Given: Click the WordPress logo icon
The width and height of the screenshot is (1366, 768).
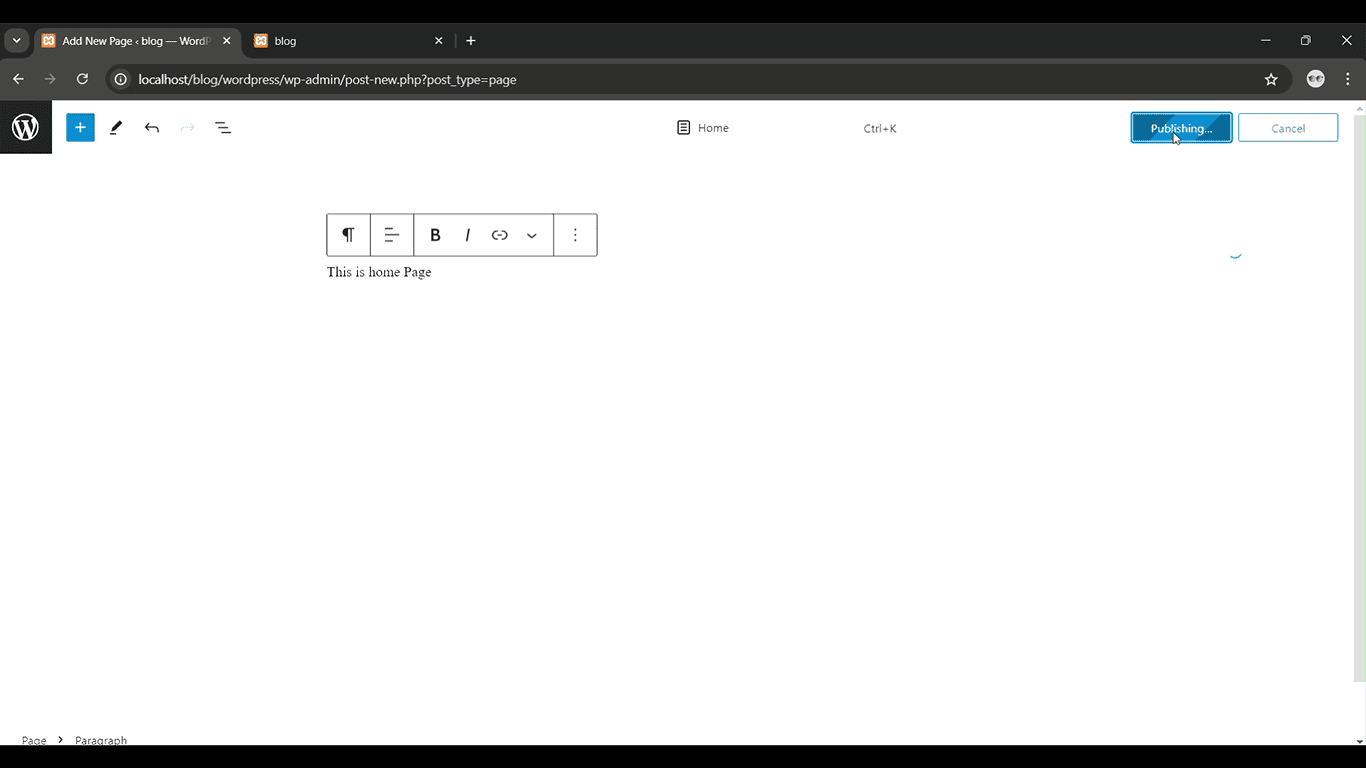Looking at the screenshot, I should (25, 127).
